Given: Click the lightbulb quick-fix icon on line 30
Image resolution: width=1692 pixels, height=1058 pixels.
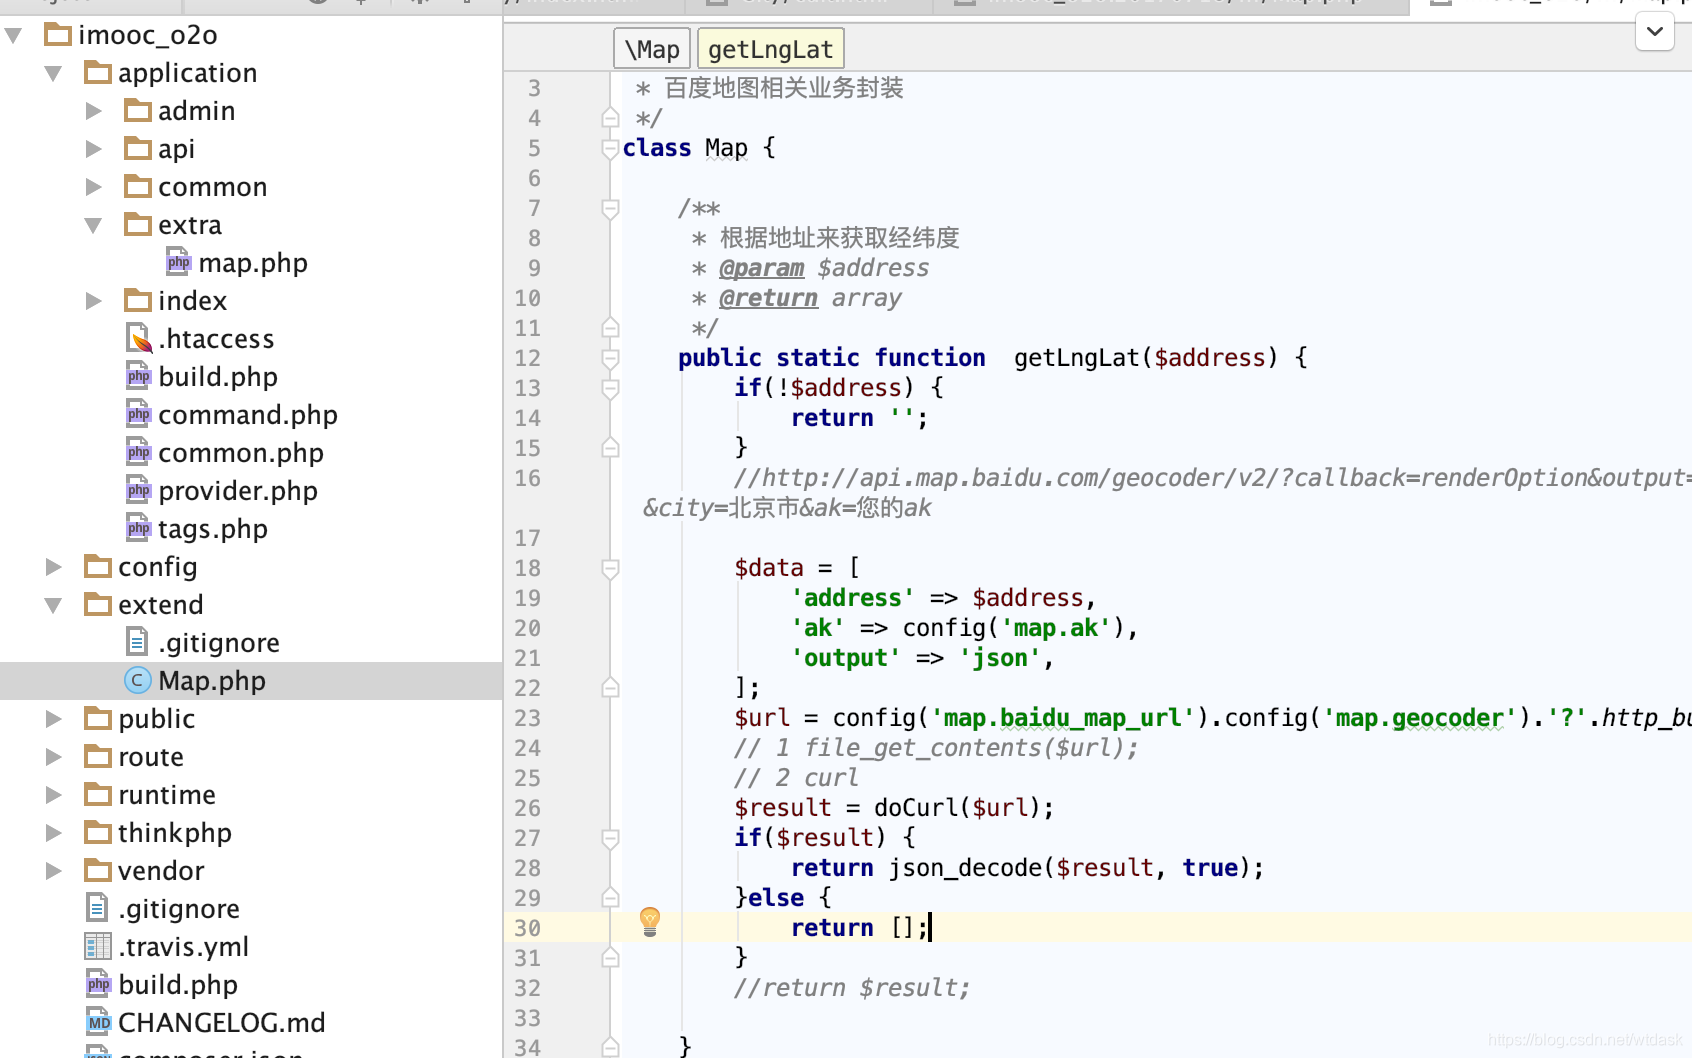Looking at the screenshot, I should [x=650, y=922].
